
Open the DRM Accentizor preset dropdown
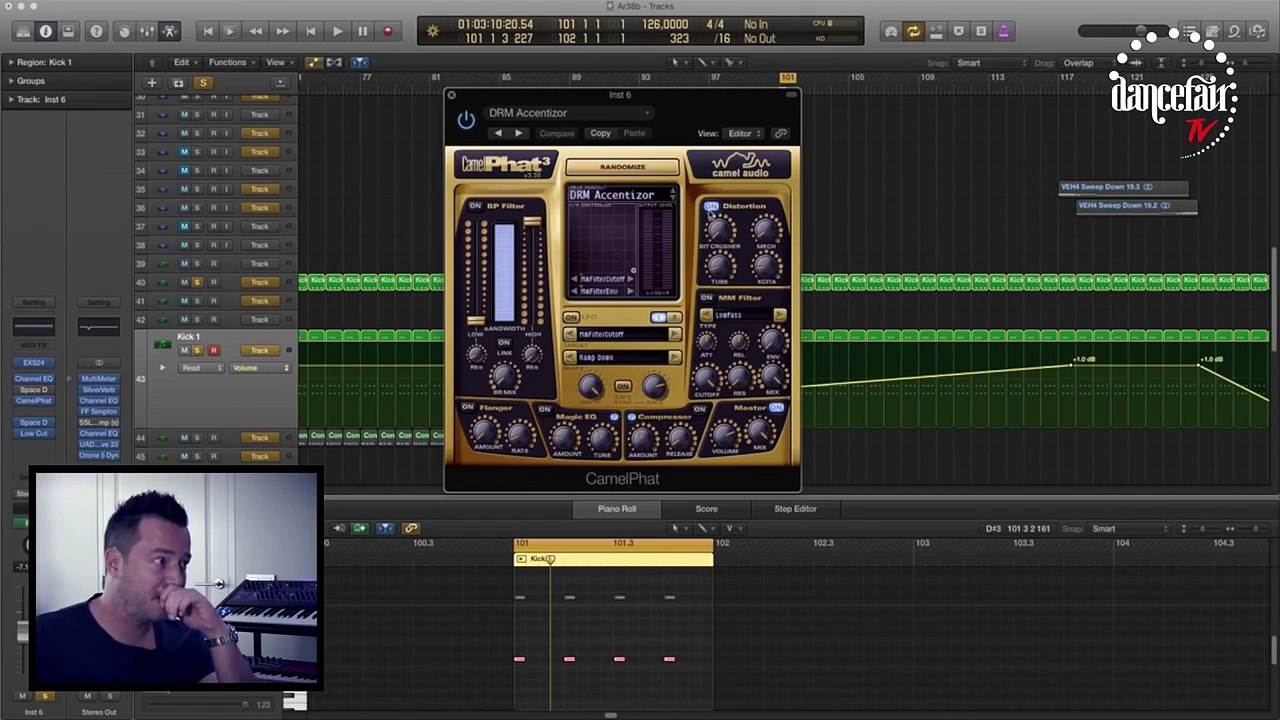tap(568, 113)
